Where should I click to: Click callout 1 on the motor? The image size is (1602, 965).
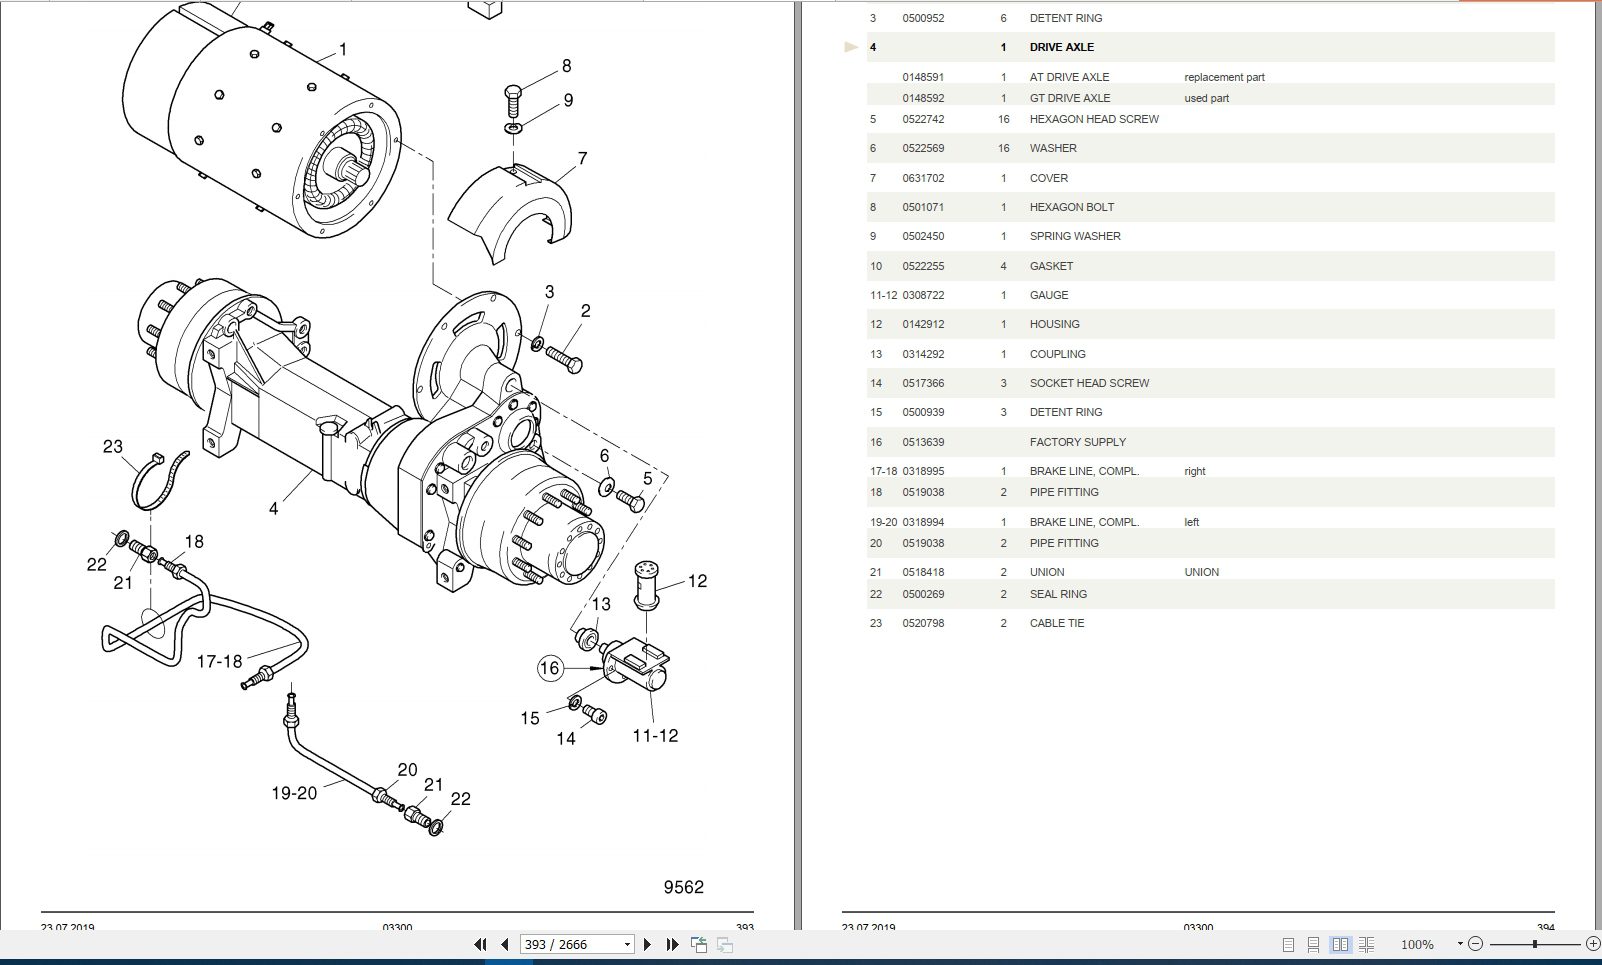(343, 49)
